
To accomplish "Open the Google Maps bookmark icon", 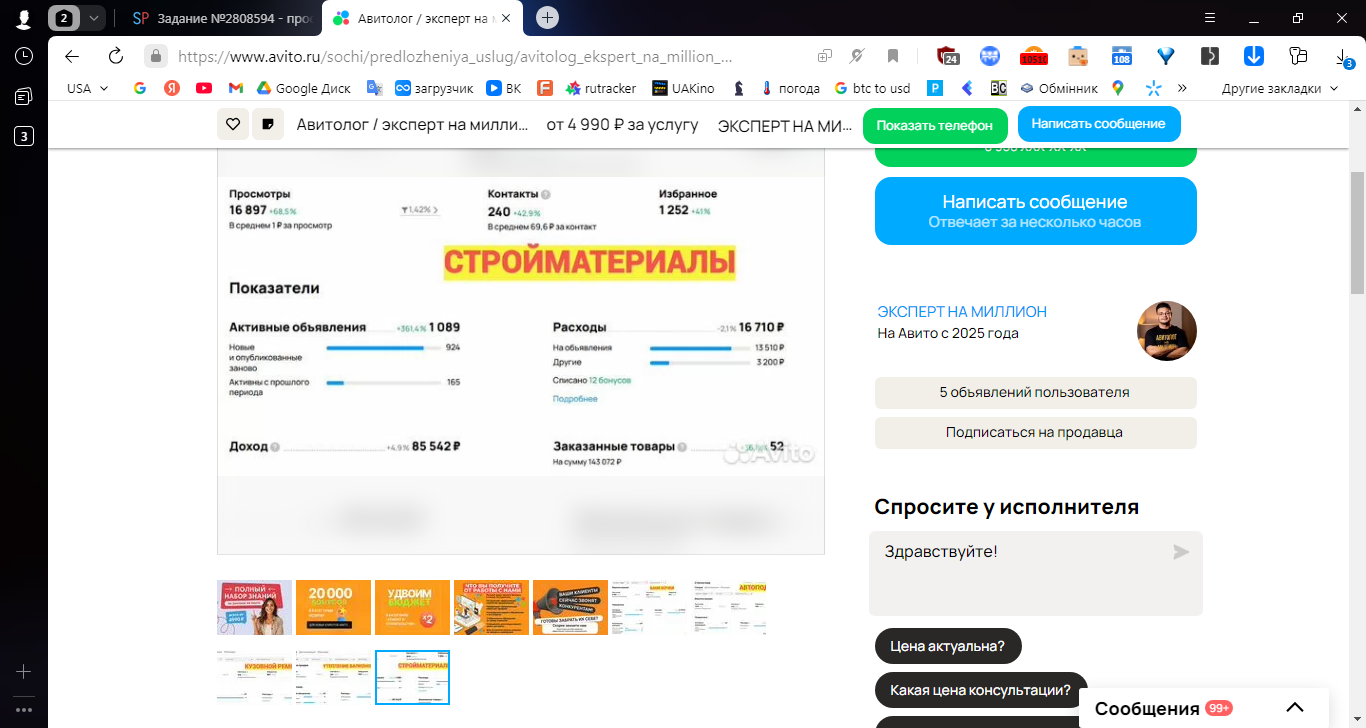I will tap(1118, 88).
